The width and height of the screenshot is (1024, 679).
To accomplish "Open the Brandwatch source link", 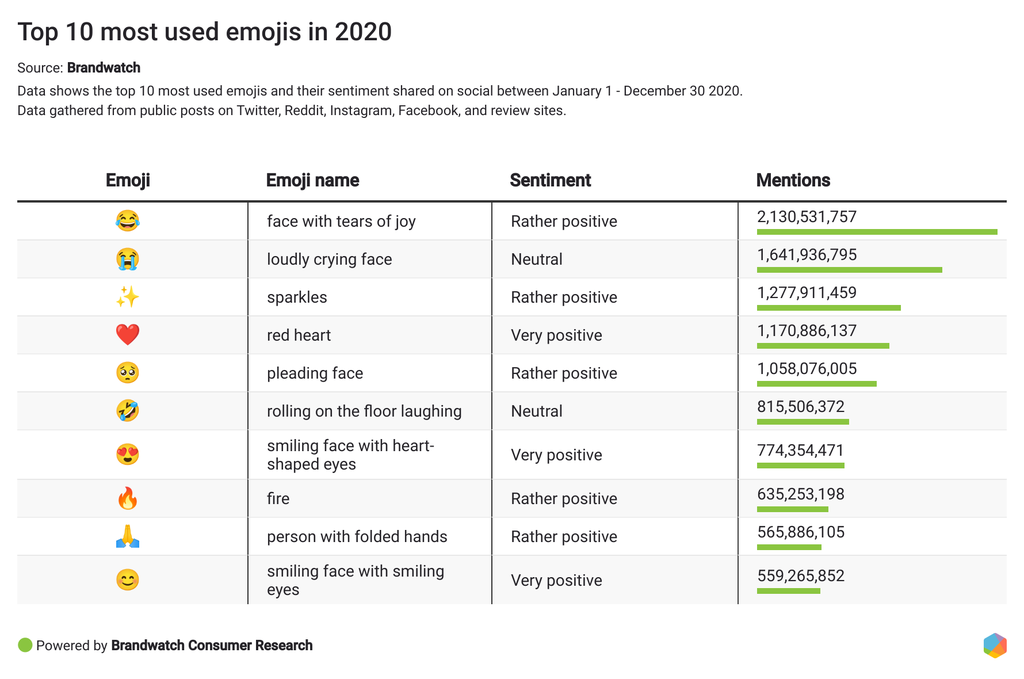I will point(104,68).
